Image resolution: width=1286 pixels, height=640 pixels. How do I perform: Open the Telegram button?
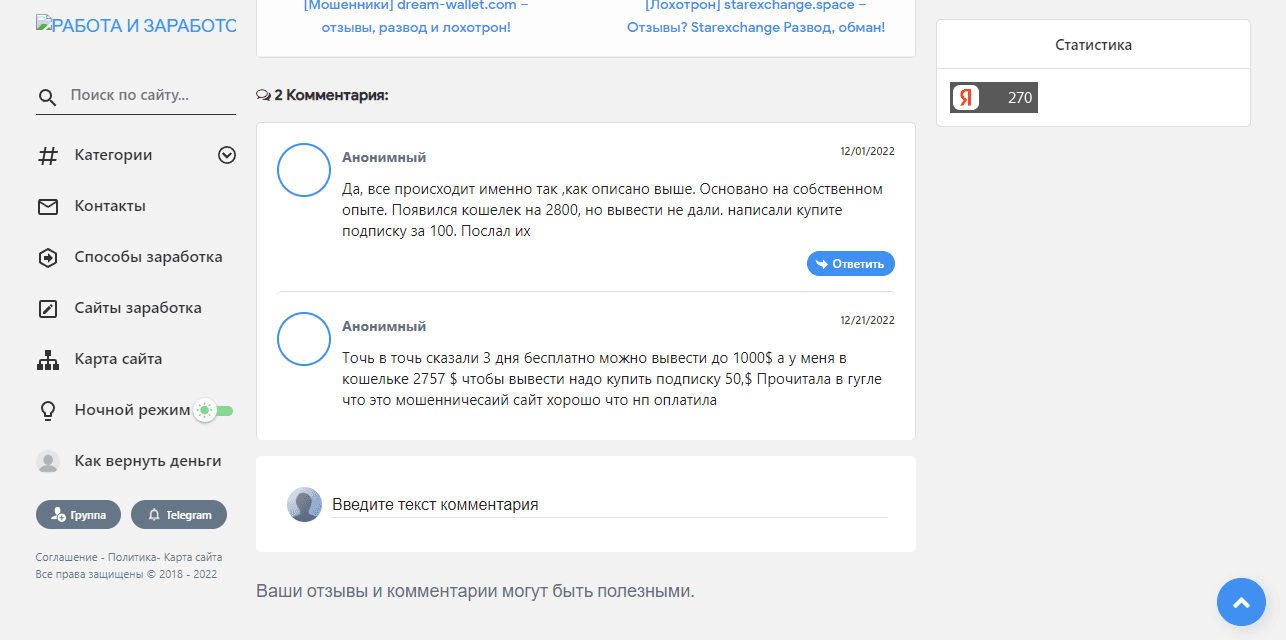click(179, 514)
